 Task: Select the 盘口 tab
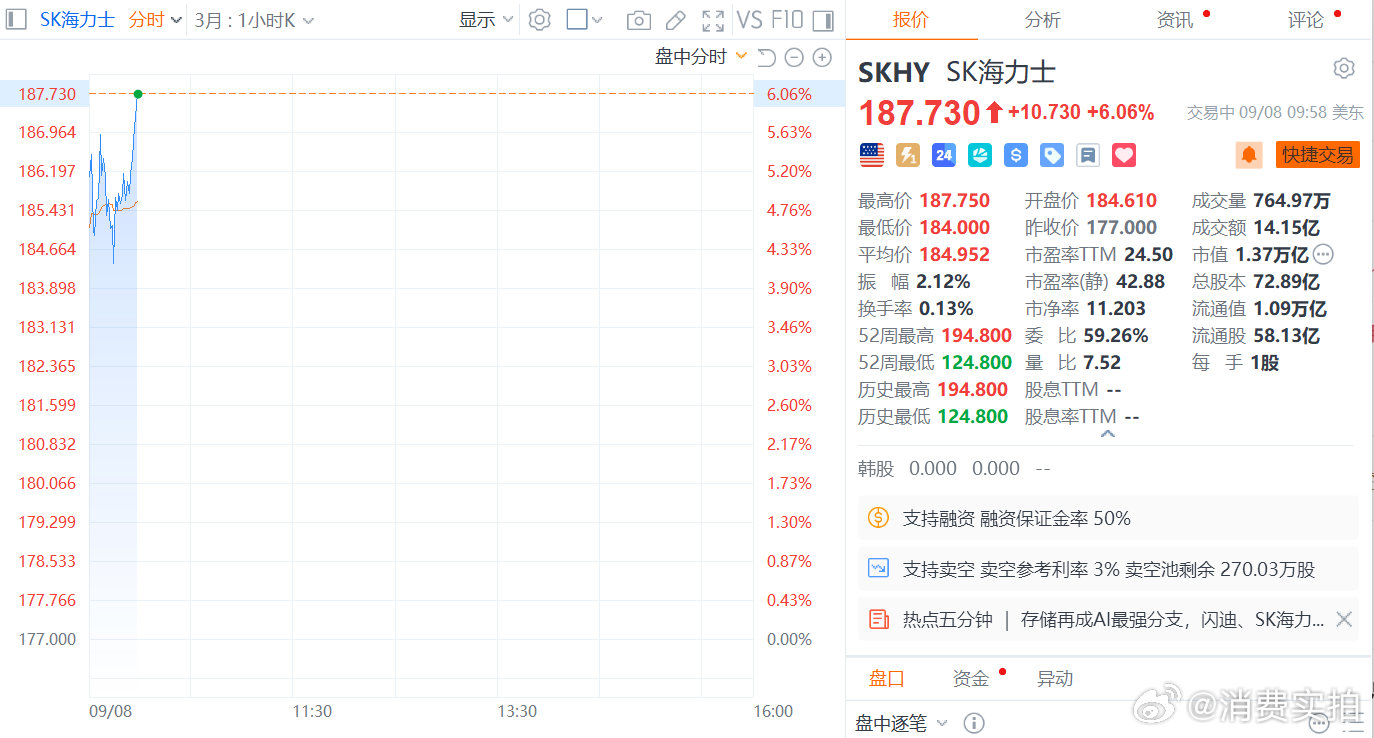886,679
